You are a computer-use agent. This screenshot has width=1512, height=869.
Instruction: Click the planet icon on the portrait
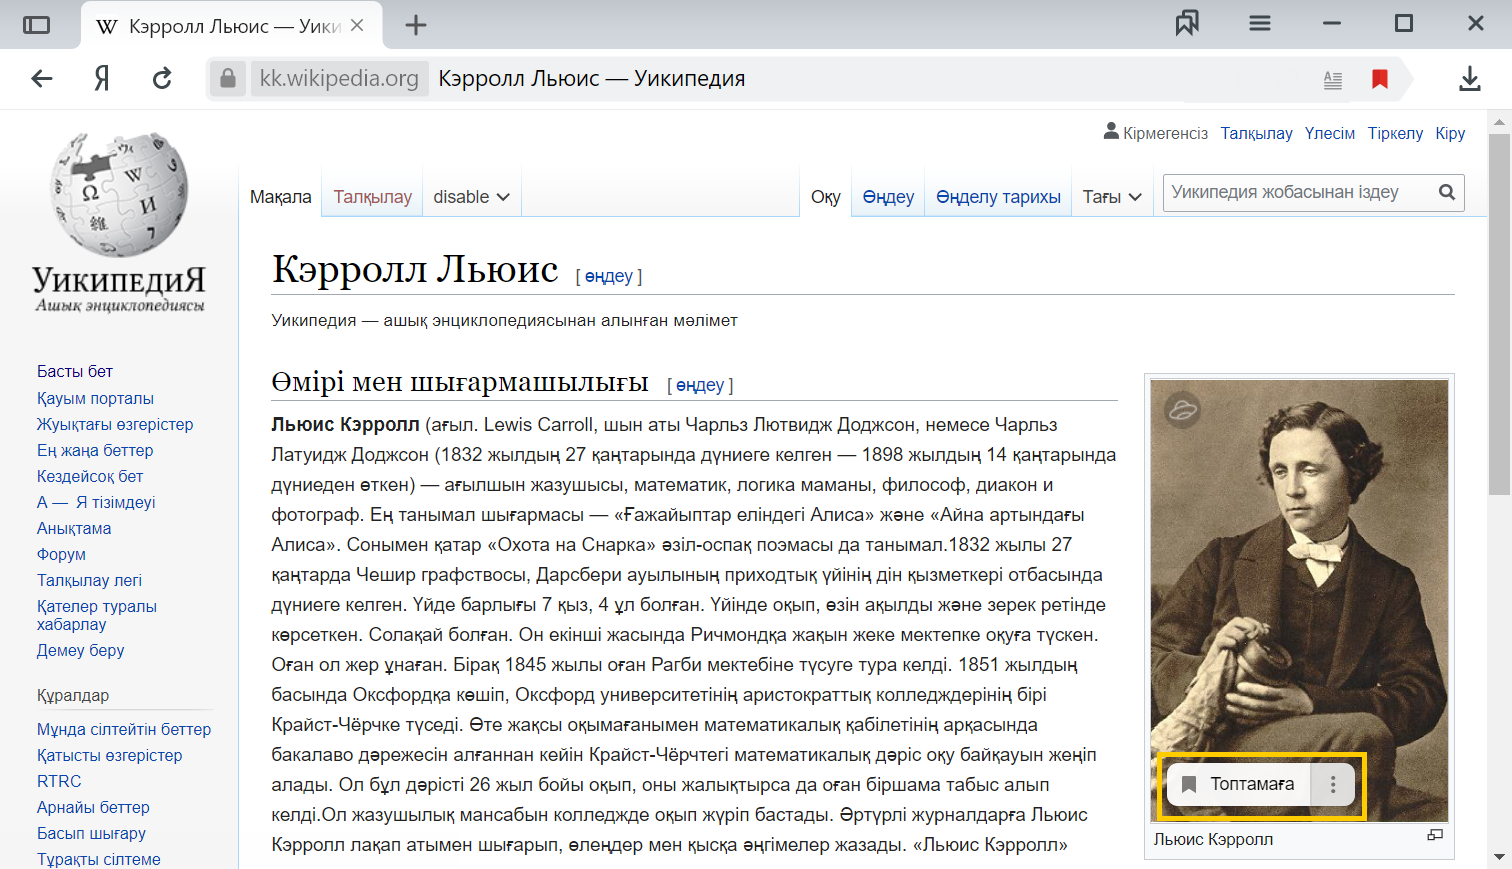[1182, 409]
